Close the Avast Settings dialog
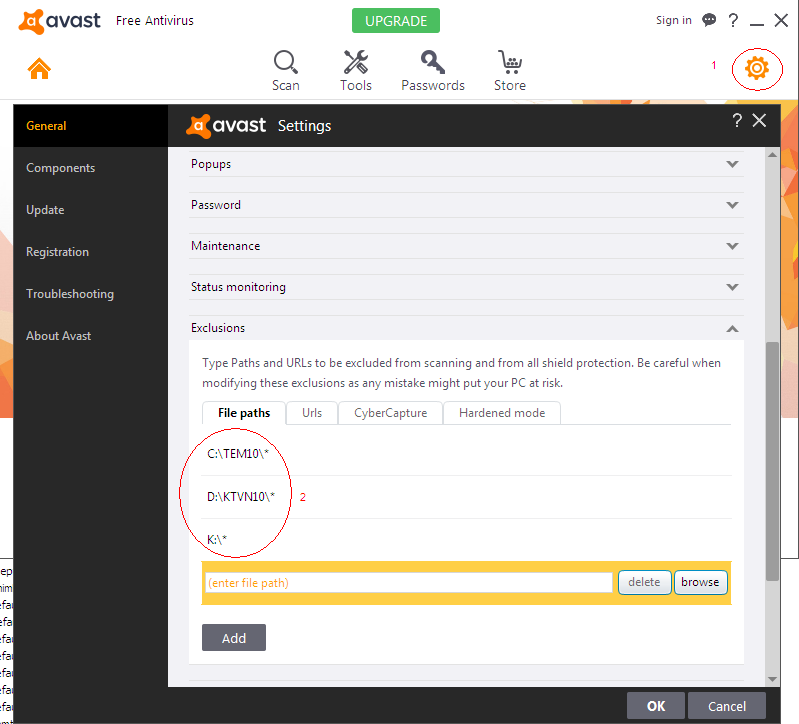The width and height of the screenshot is (799, 724). [759, 120]
